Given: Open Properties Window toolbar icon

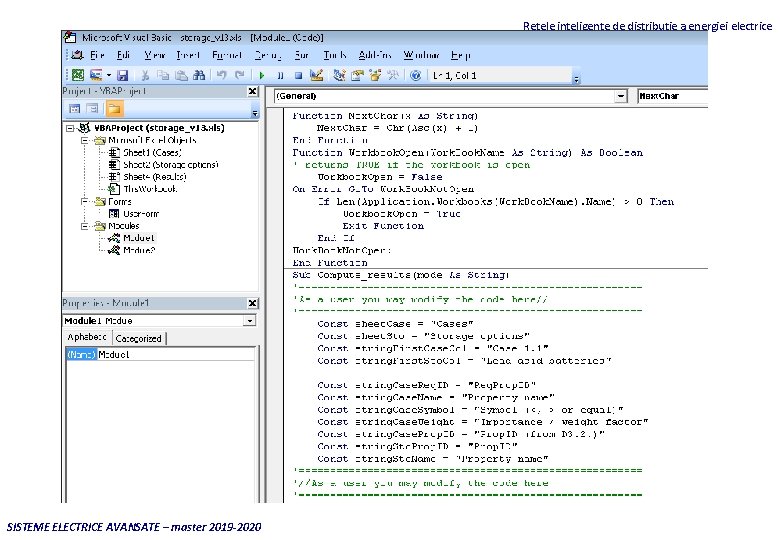Looking at the screenshot, I should coord(357,75).
